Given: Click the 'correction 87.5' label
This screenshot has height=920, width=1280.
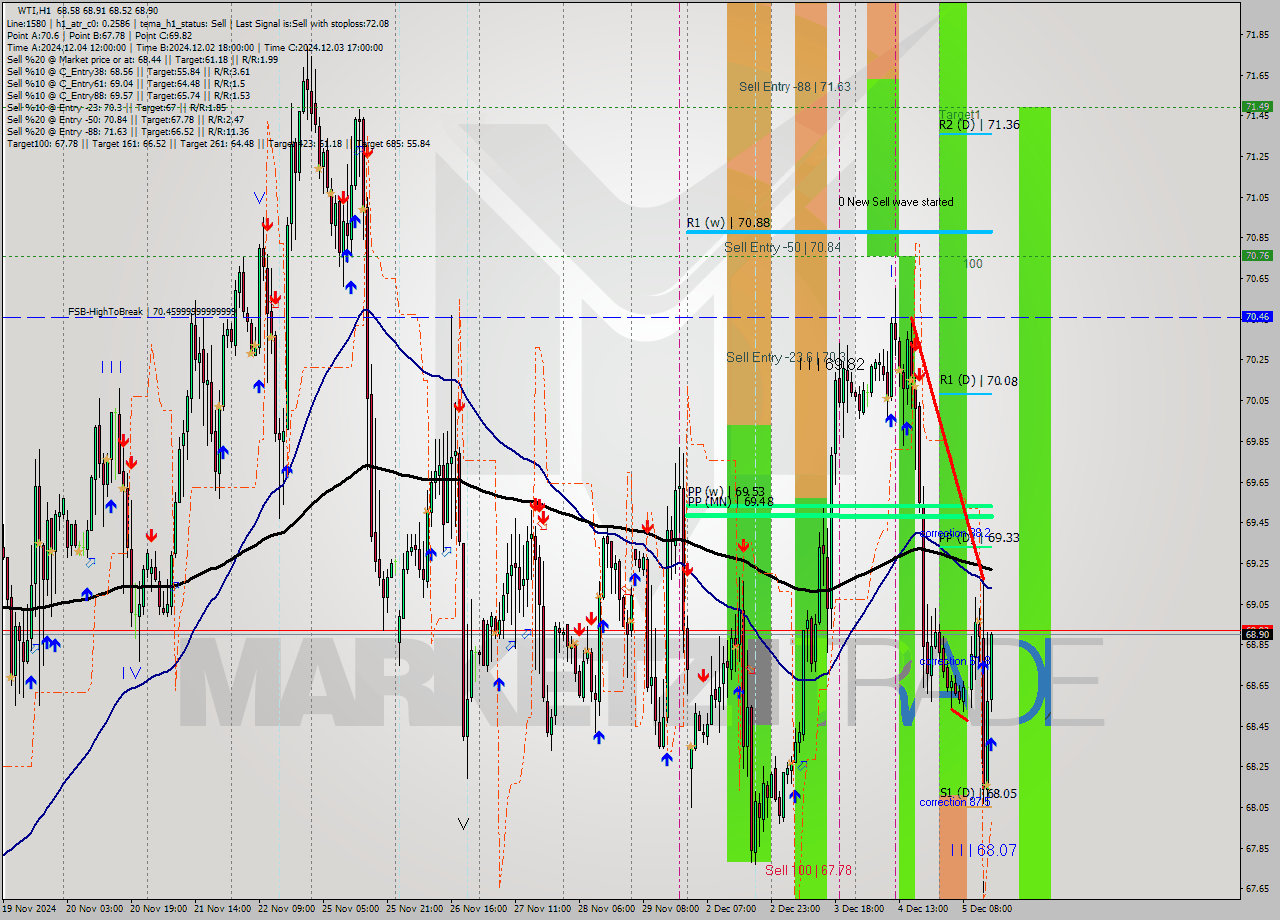Looking at the screenshot, I should coord(955,802).
